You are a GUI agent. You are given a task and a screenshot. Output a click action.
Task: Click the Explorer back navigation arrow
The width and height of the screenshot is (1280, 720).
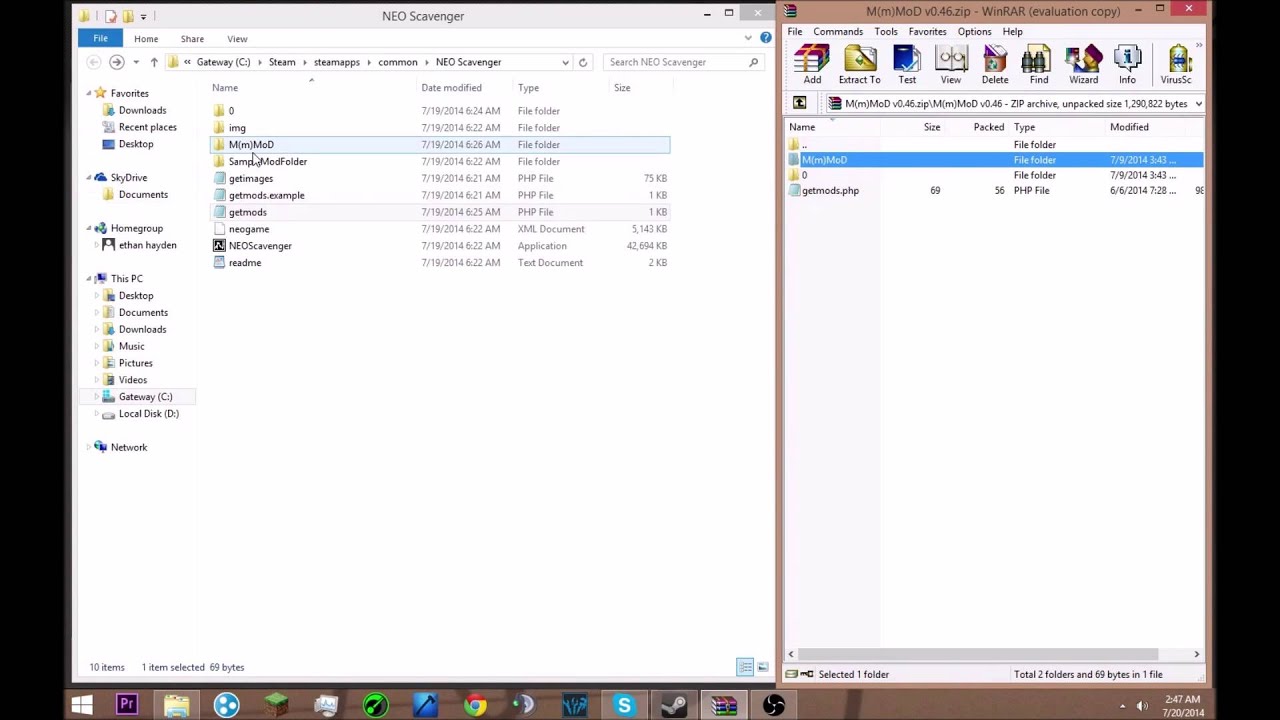pyautogui.click(x=94, y=62)
